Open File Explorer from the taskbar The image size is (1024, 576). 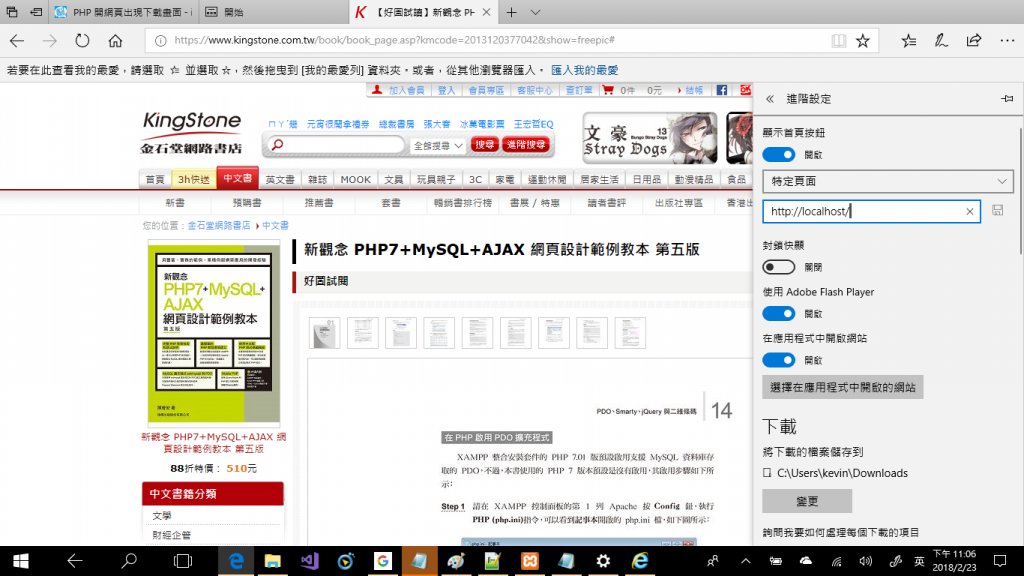272,561
